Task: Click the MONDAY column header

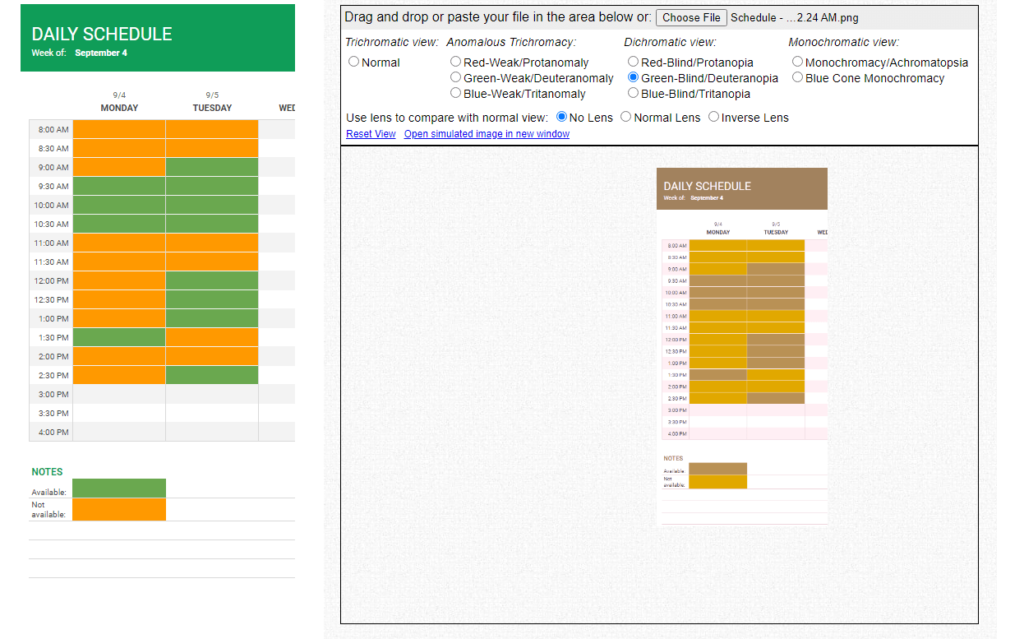Action: click(120, 108)
